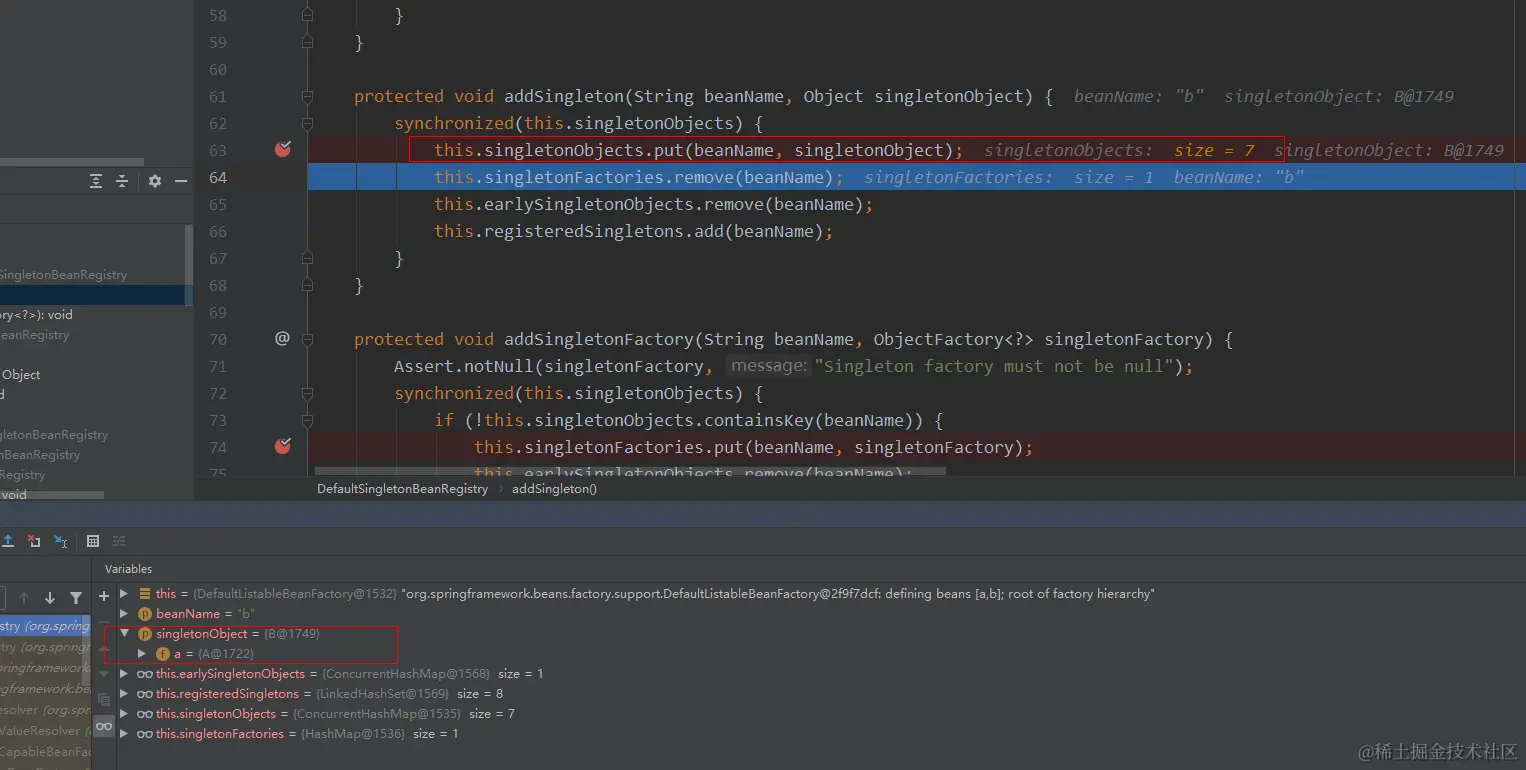Screen dimensions: 1526x770
Task: Click the 'size = 7' inline debug hint
Action: pyautogui.click(x=1214, y=151)
